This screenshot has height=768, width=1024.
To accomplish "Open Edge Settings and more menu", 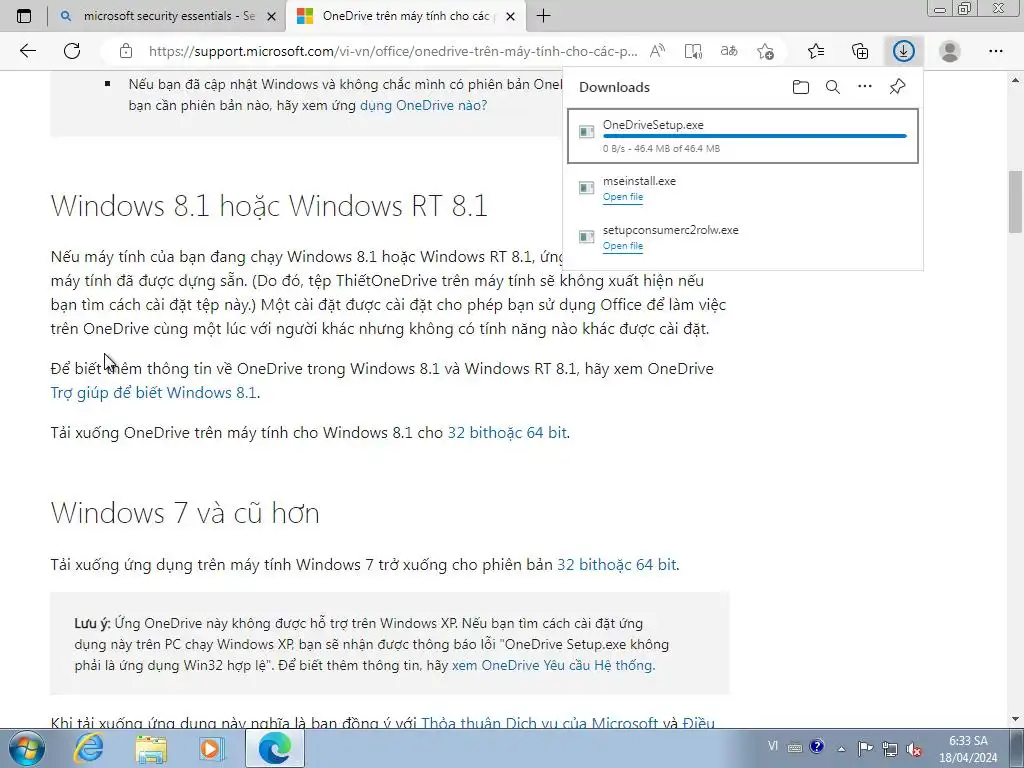I will click(995, 51).
